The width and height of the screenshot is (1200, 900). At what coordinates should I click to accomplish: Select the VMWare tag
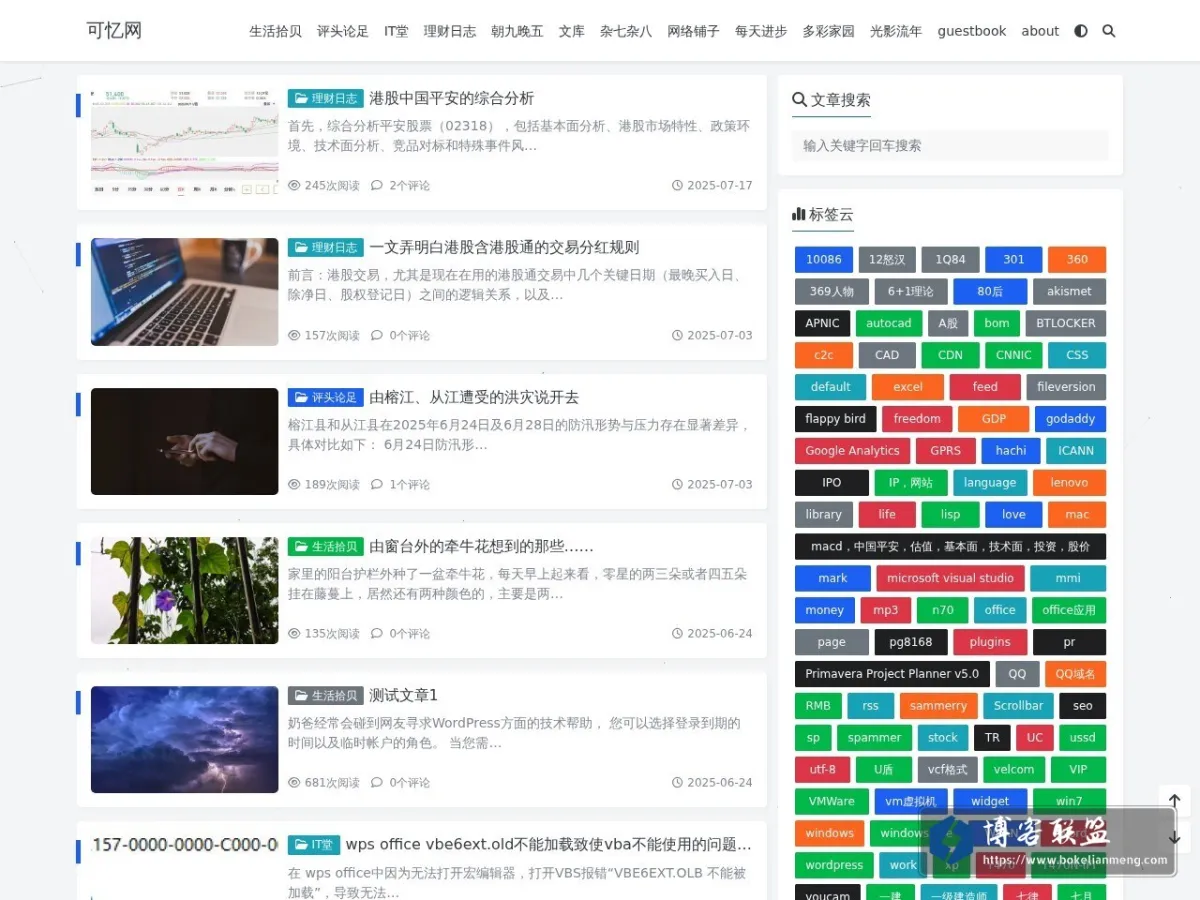click(832, 802)
